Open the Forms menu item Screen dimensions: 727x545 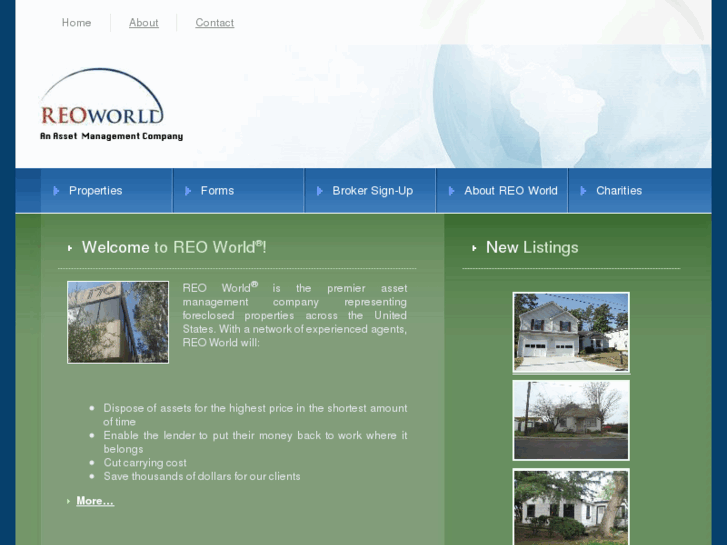217,191
